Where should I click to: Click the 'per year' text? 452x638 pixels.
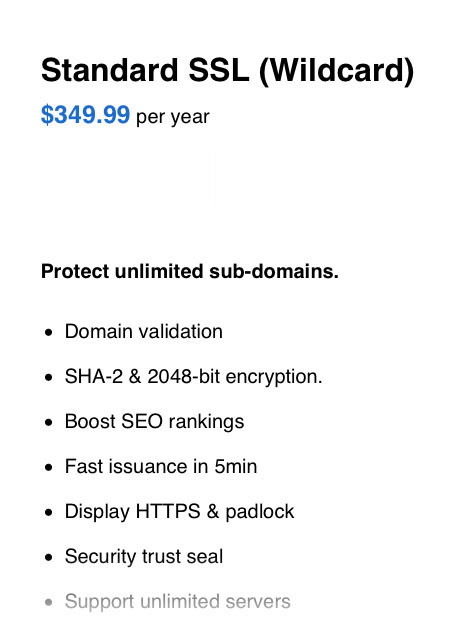pyautogui.click(x=173, y=118)
